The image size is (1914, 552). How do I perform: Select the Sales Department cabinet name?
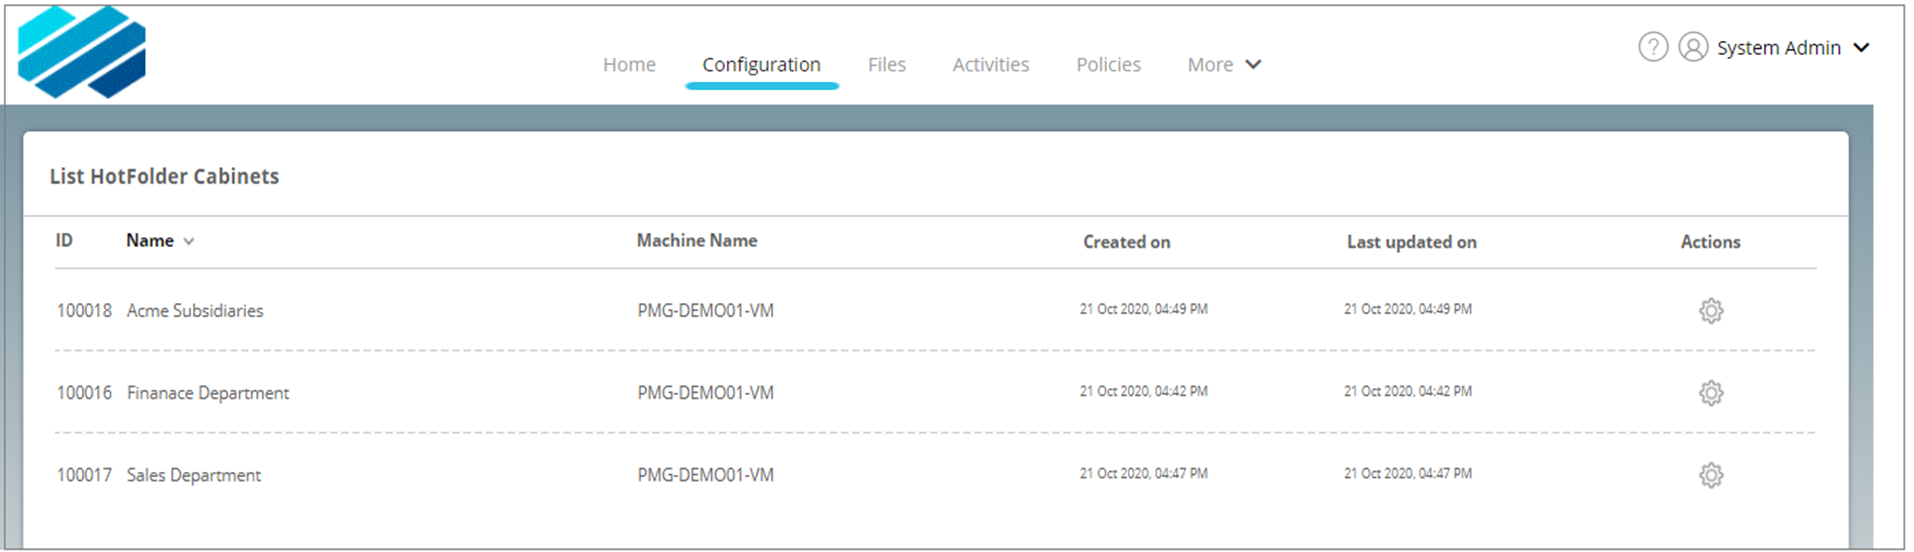(x=193, y=475)
